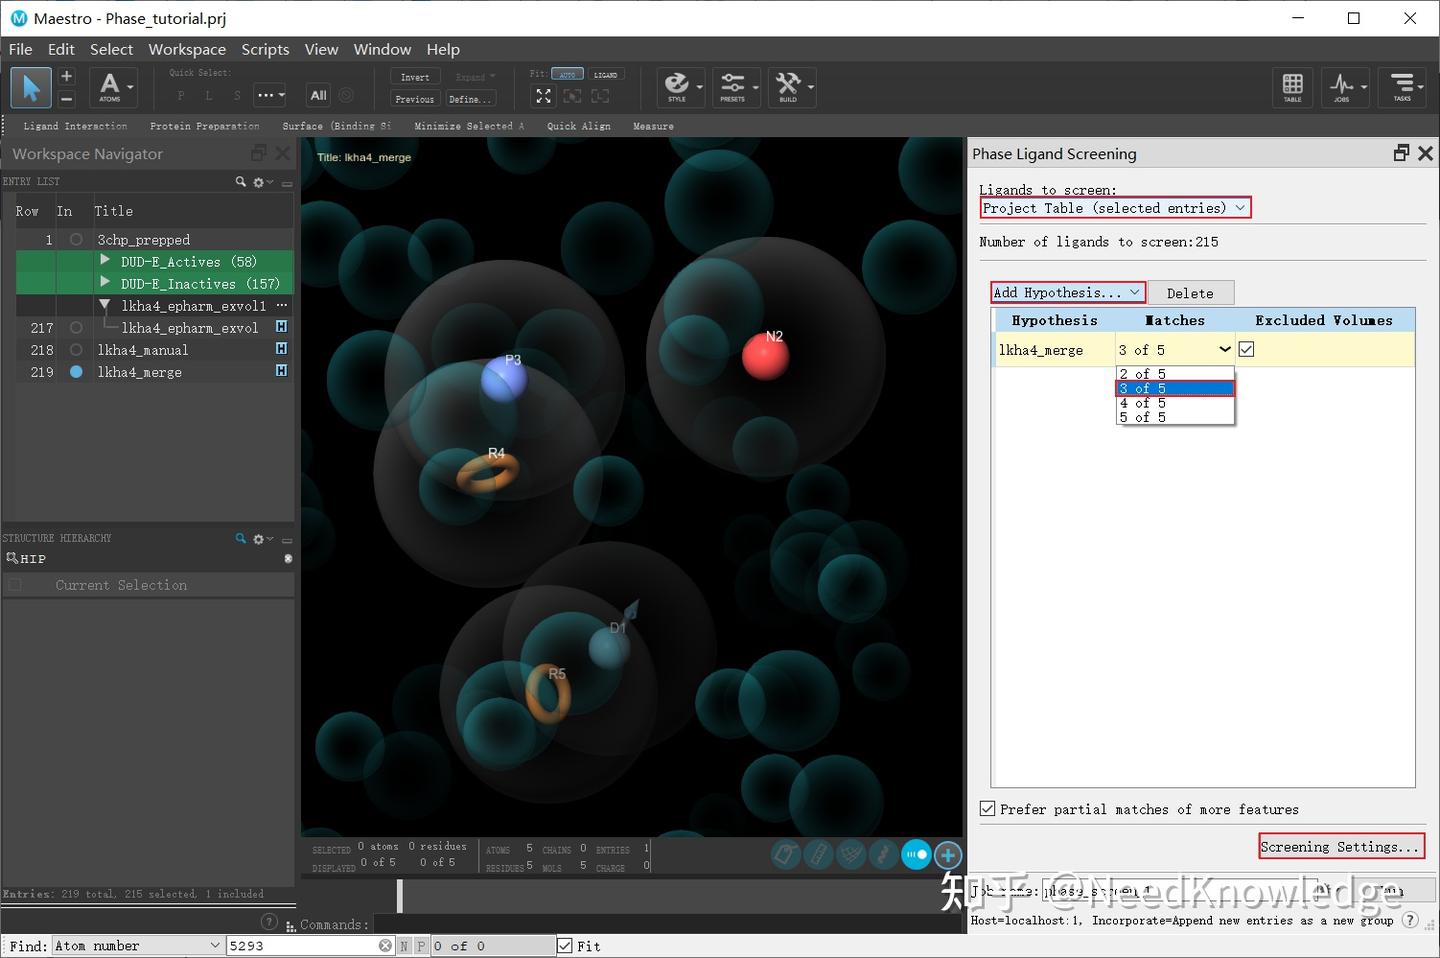Enable the Fit checkbox near the Find bar

565,945
